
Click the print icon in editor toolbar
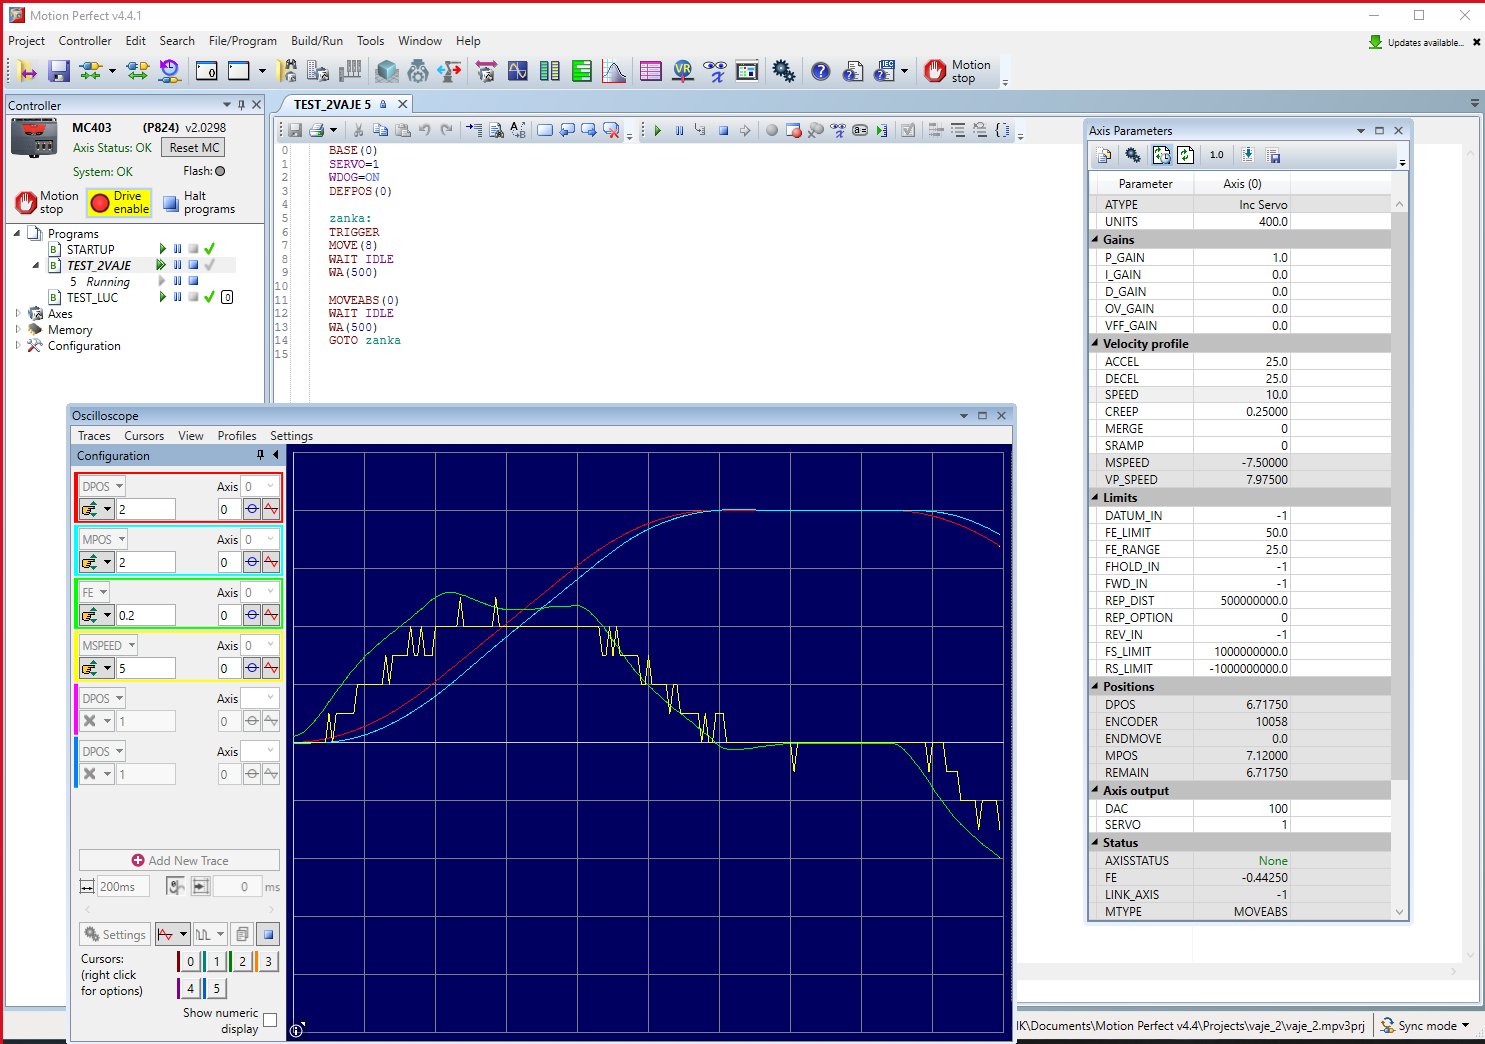tap(317, 130)
